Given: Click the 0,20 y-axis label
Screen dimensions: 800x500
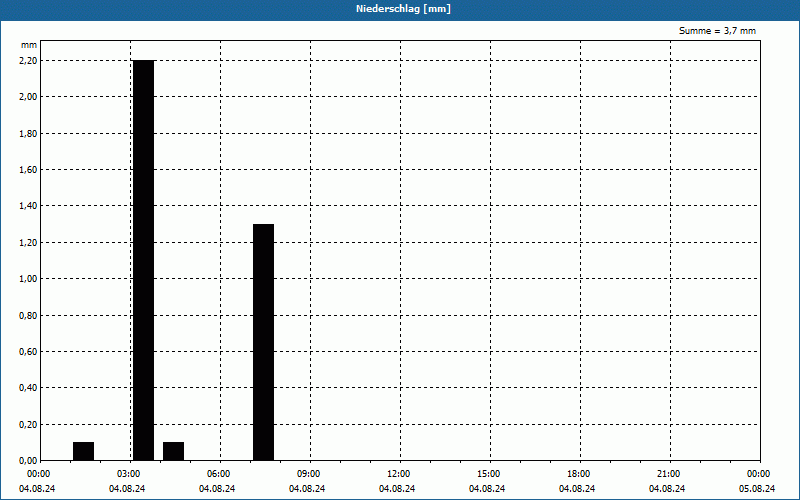Looking at the screenshot, I should [29, 425].
